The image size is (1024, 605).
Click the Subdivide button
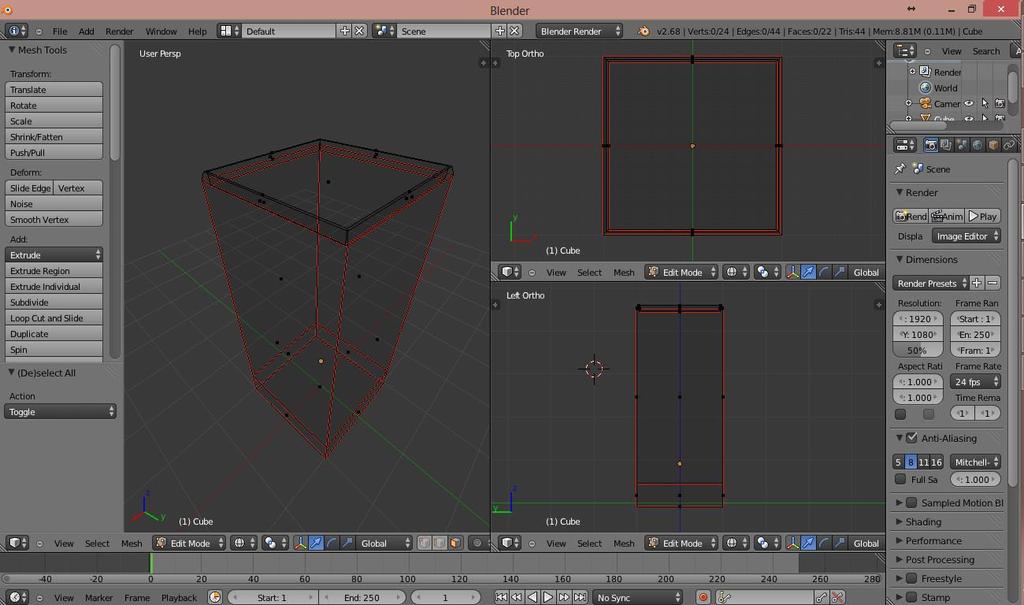click(x=54, y=302)
